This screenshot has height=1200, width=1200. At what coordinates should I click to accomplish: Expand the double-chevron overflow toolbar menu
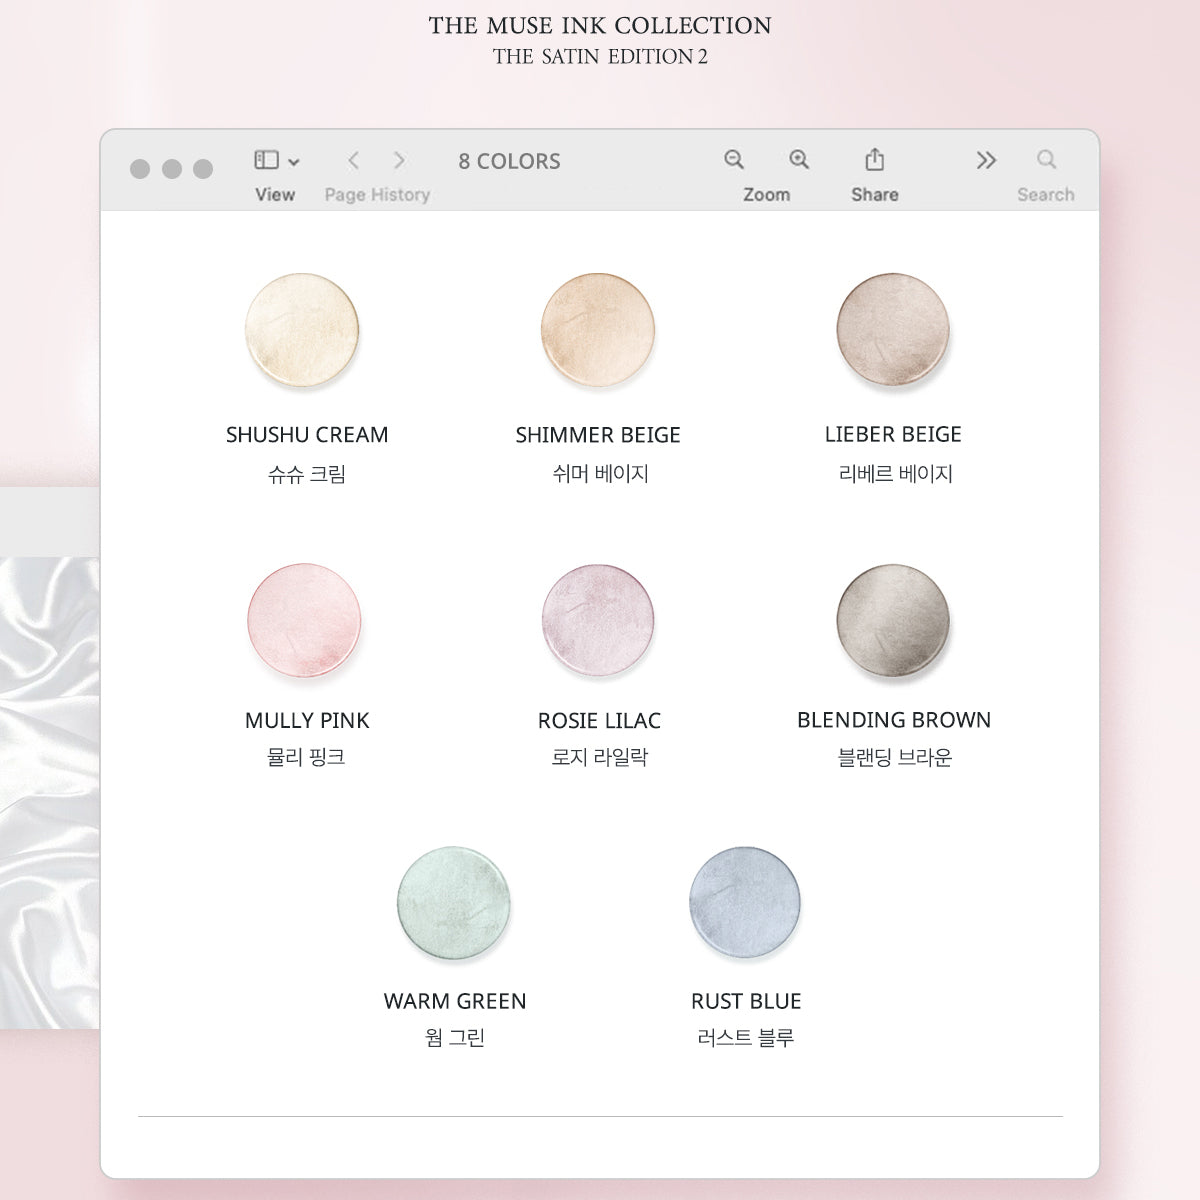pyautogui.click(x=986, y=160)
